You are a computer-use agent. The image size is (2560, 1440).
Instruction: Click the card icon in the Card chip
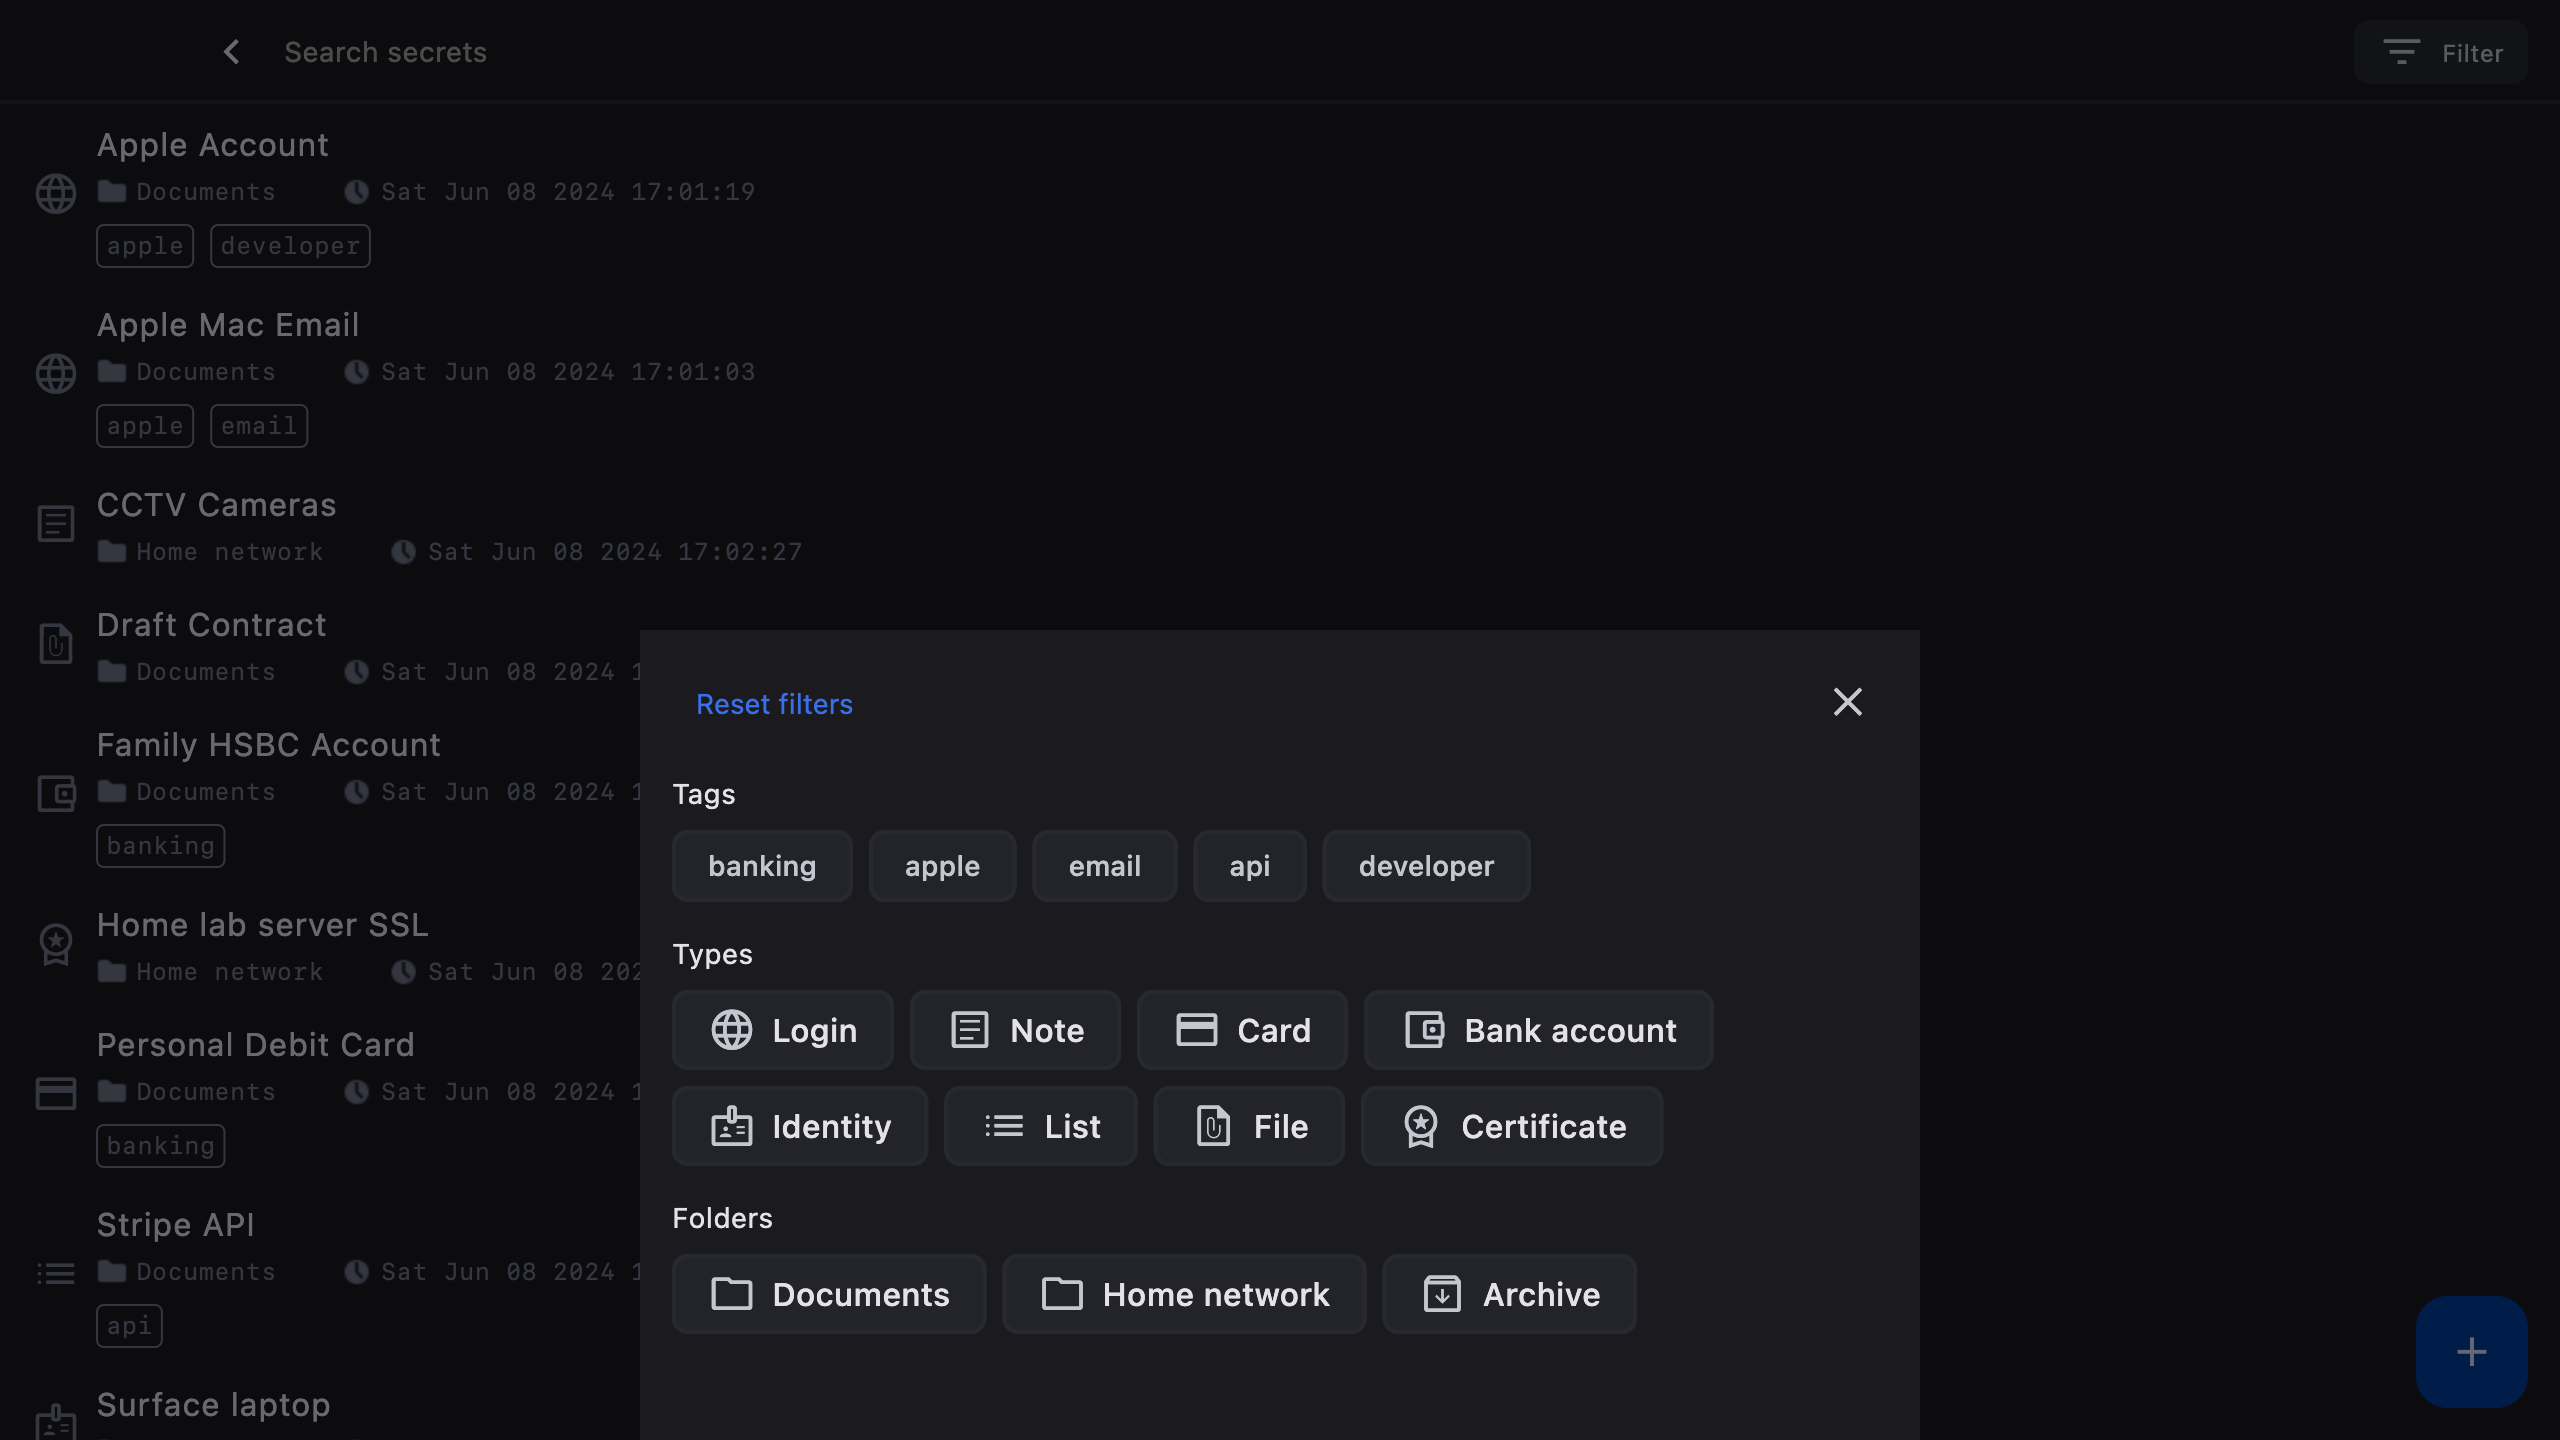coord(1196,1030)
